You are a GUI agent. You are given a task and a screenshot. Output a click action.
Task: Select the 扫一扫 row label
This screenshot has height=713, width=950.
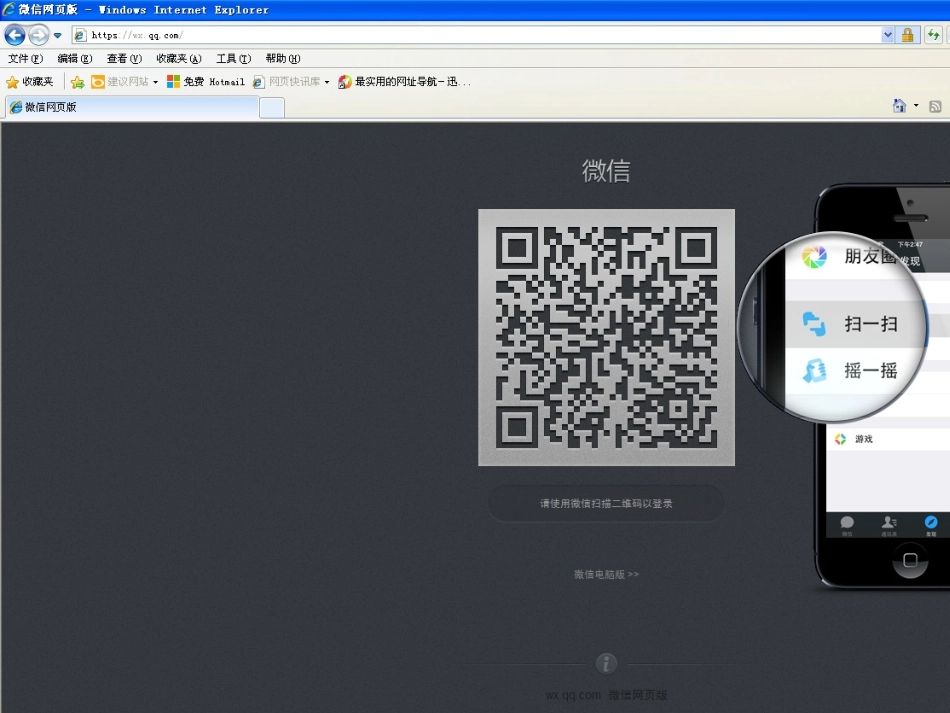click(871, 324)
